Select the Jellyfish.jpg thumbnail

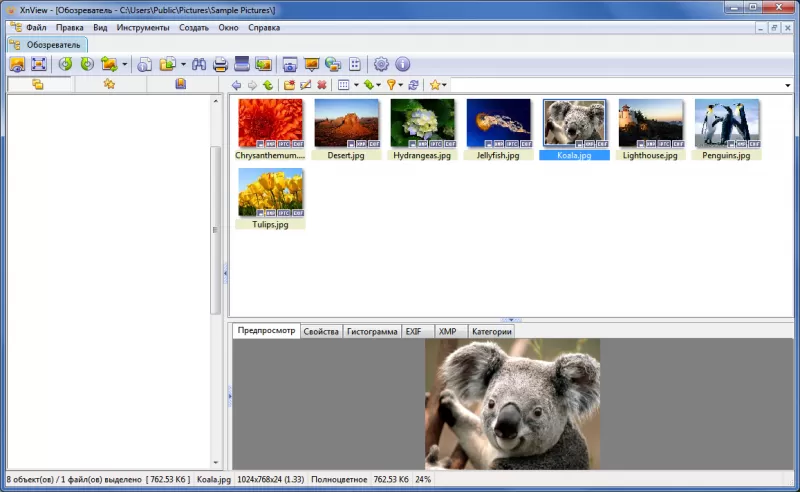[x=498, y=124]
